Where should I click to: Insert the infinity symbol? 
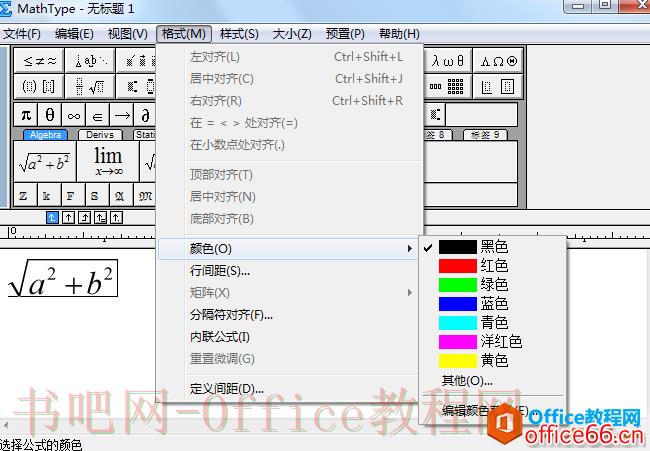pyautogui.click(x=74, y=115)
